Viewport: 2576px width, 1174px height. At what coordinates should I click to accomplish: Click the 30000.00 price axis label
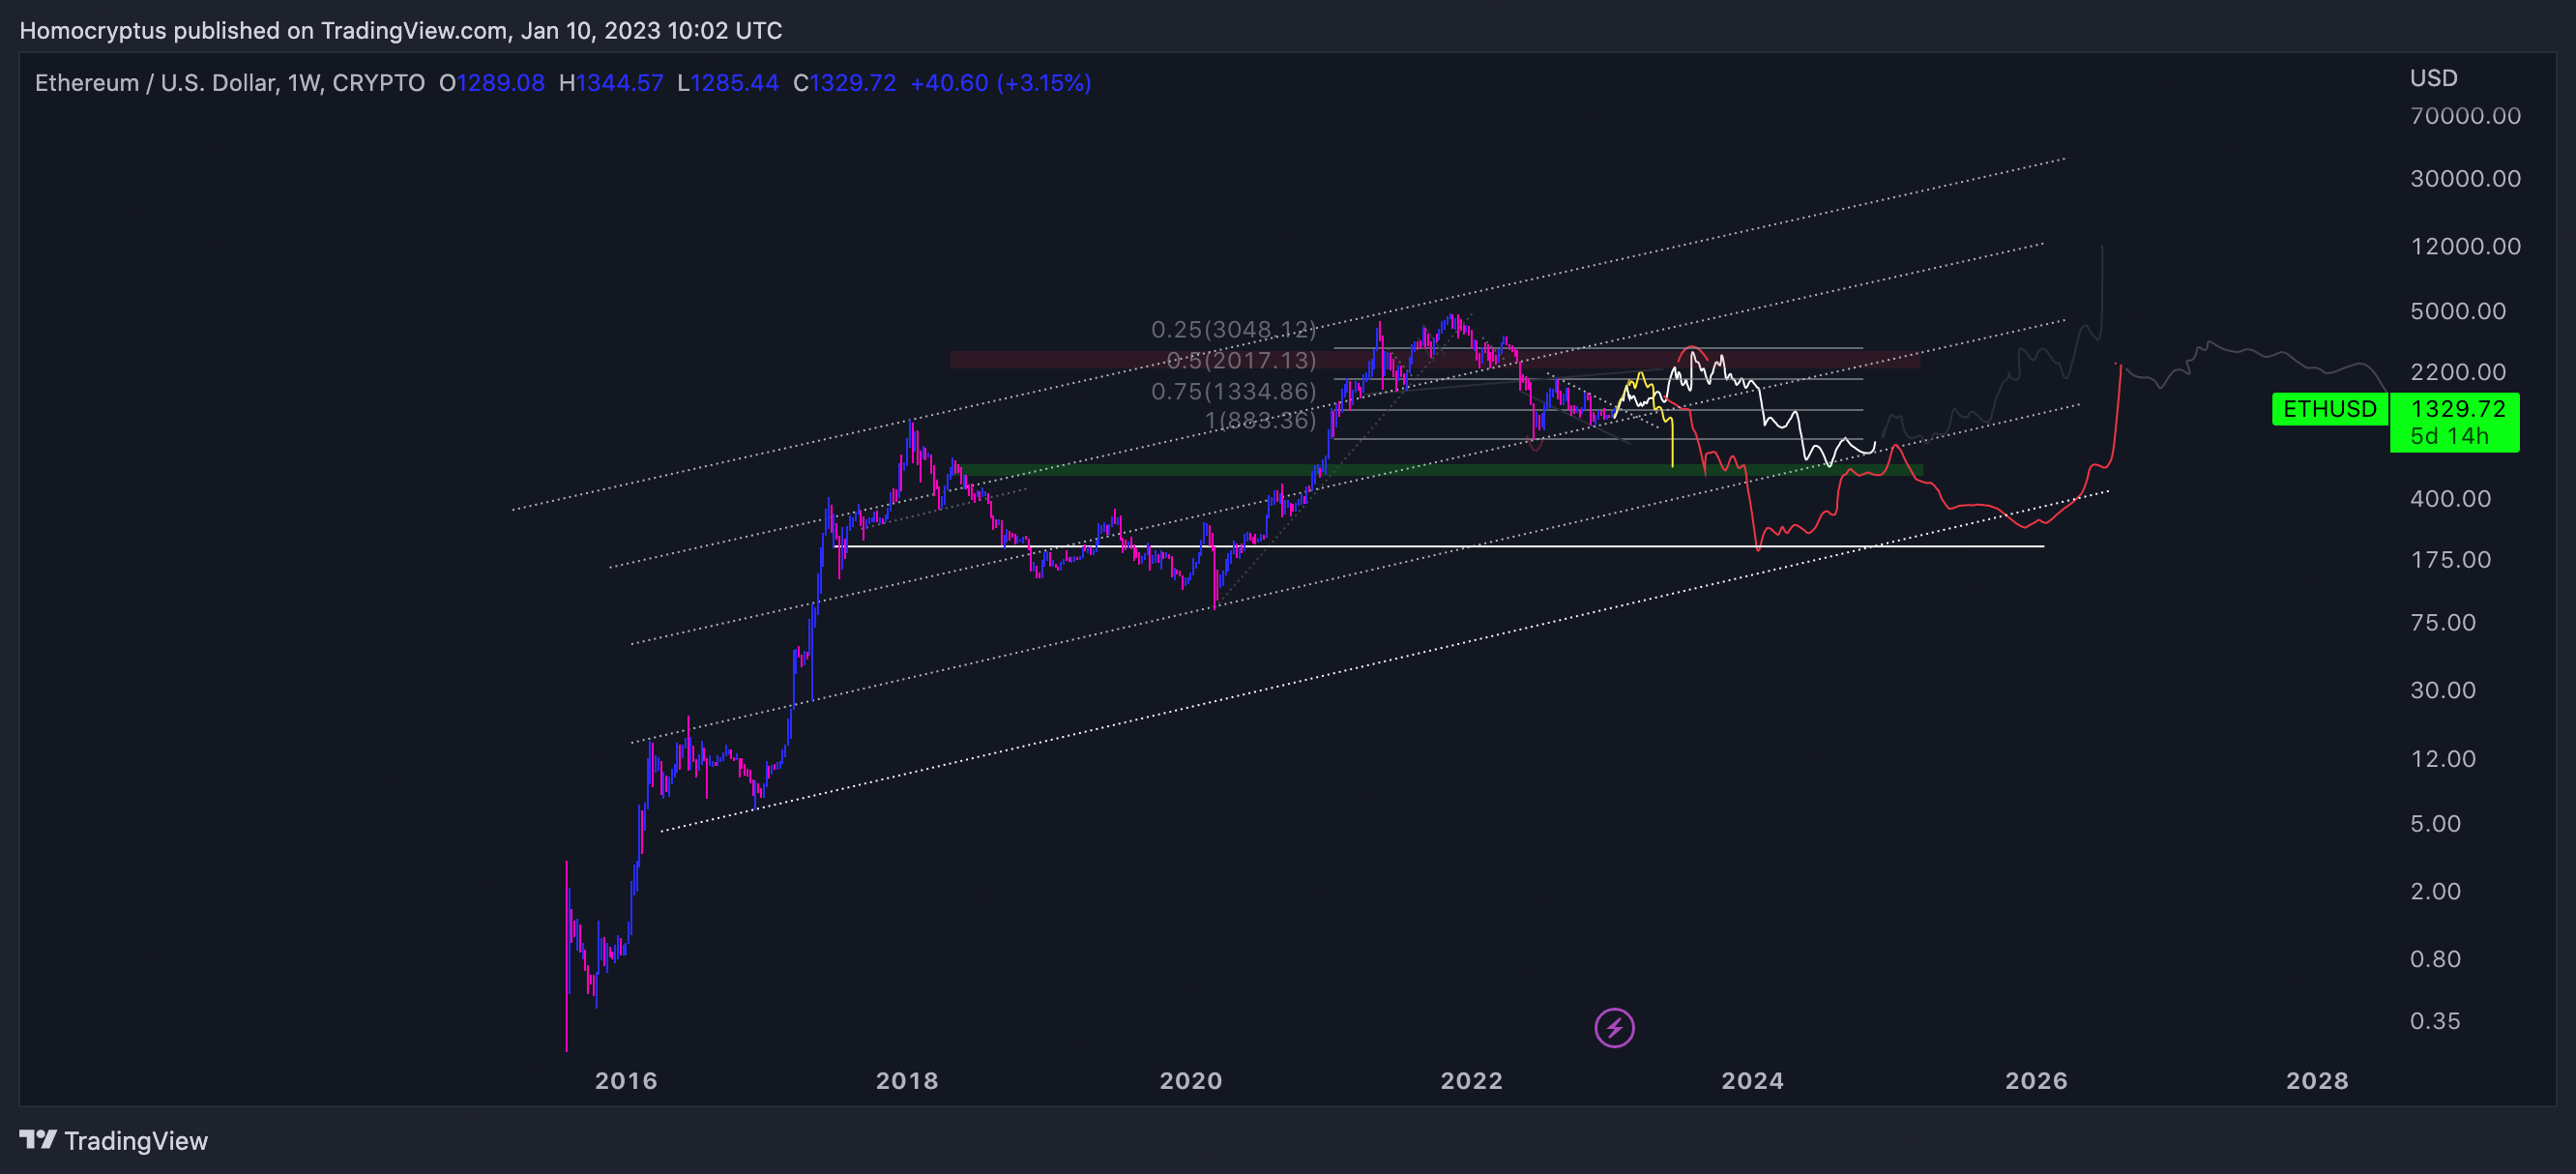2465,178
